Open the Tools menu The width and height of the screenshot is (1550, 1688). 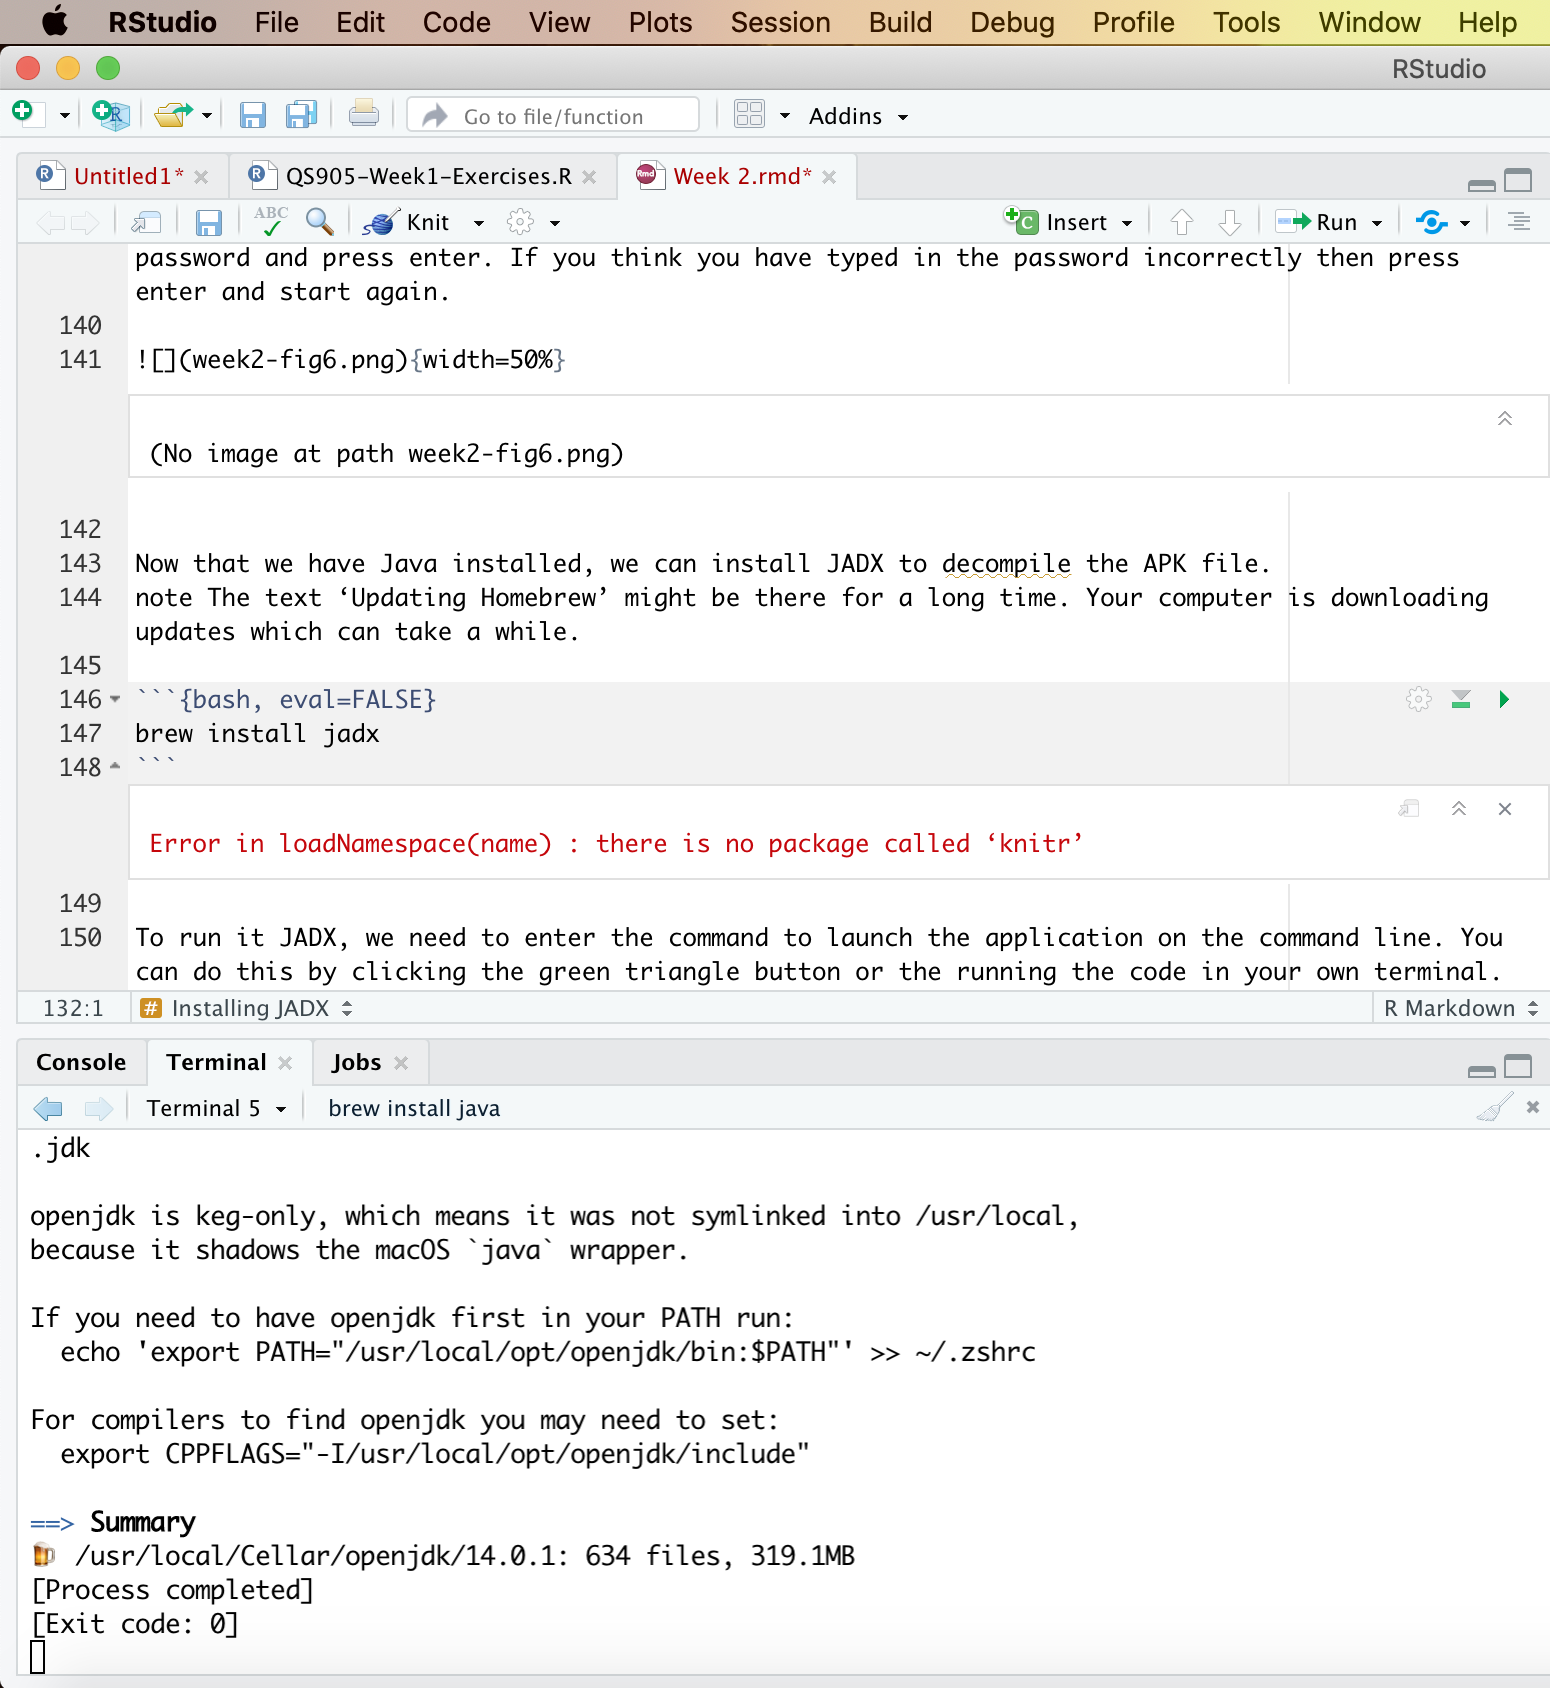[x=1246, y=22]
